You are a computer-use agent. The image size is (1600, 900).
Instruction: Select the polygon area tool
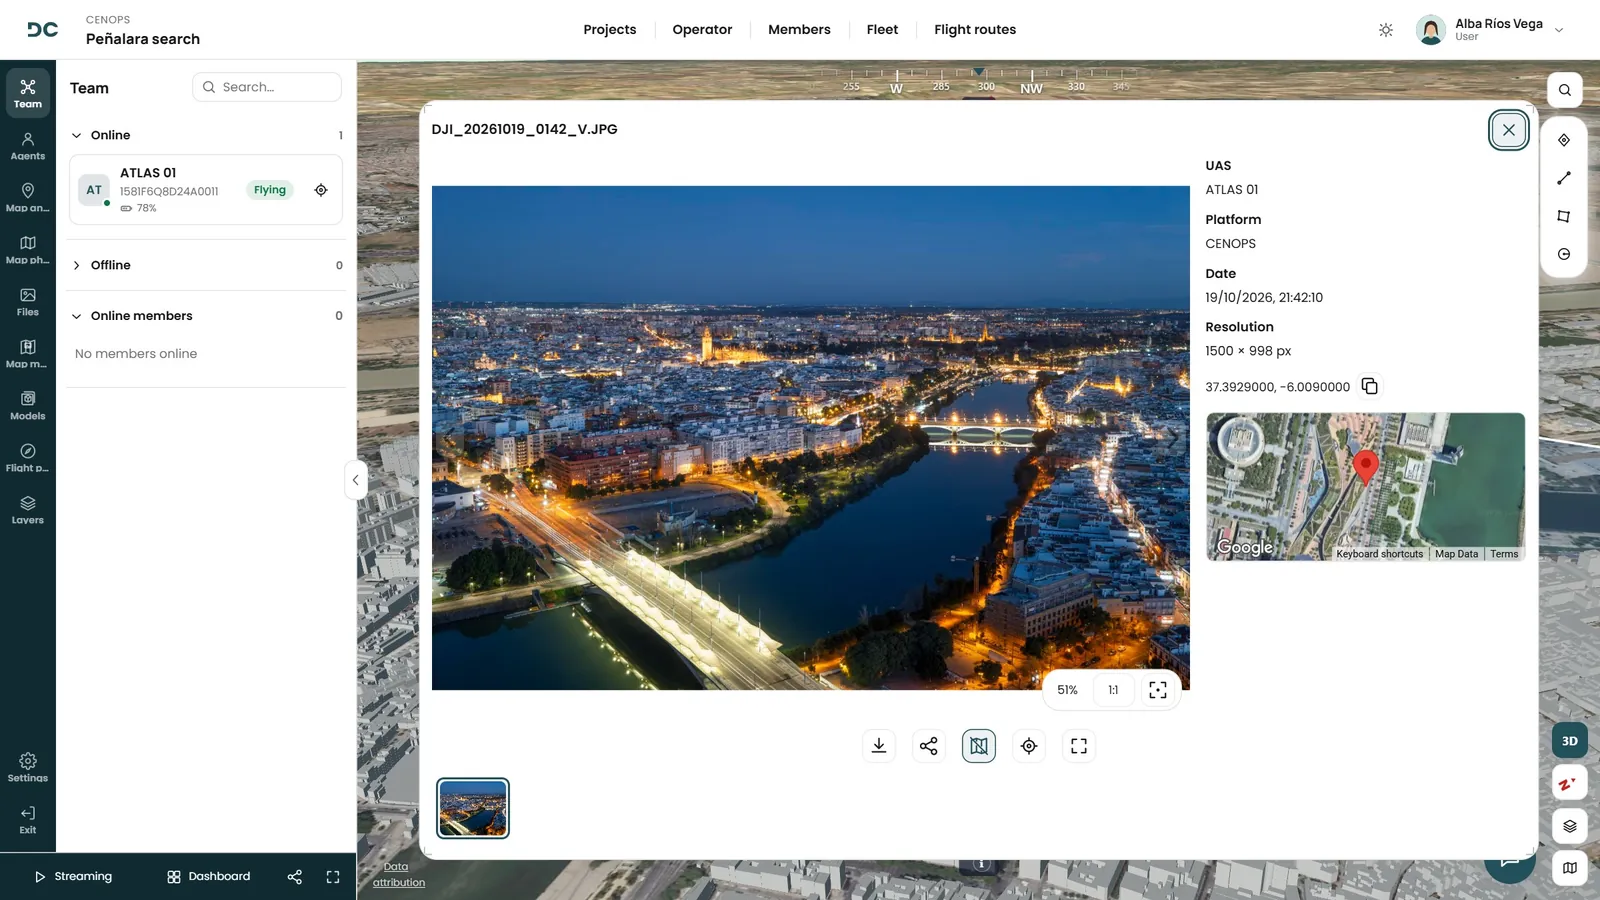point(1564,216)
